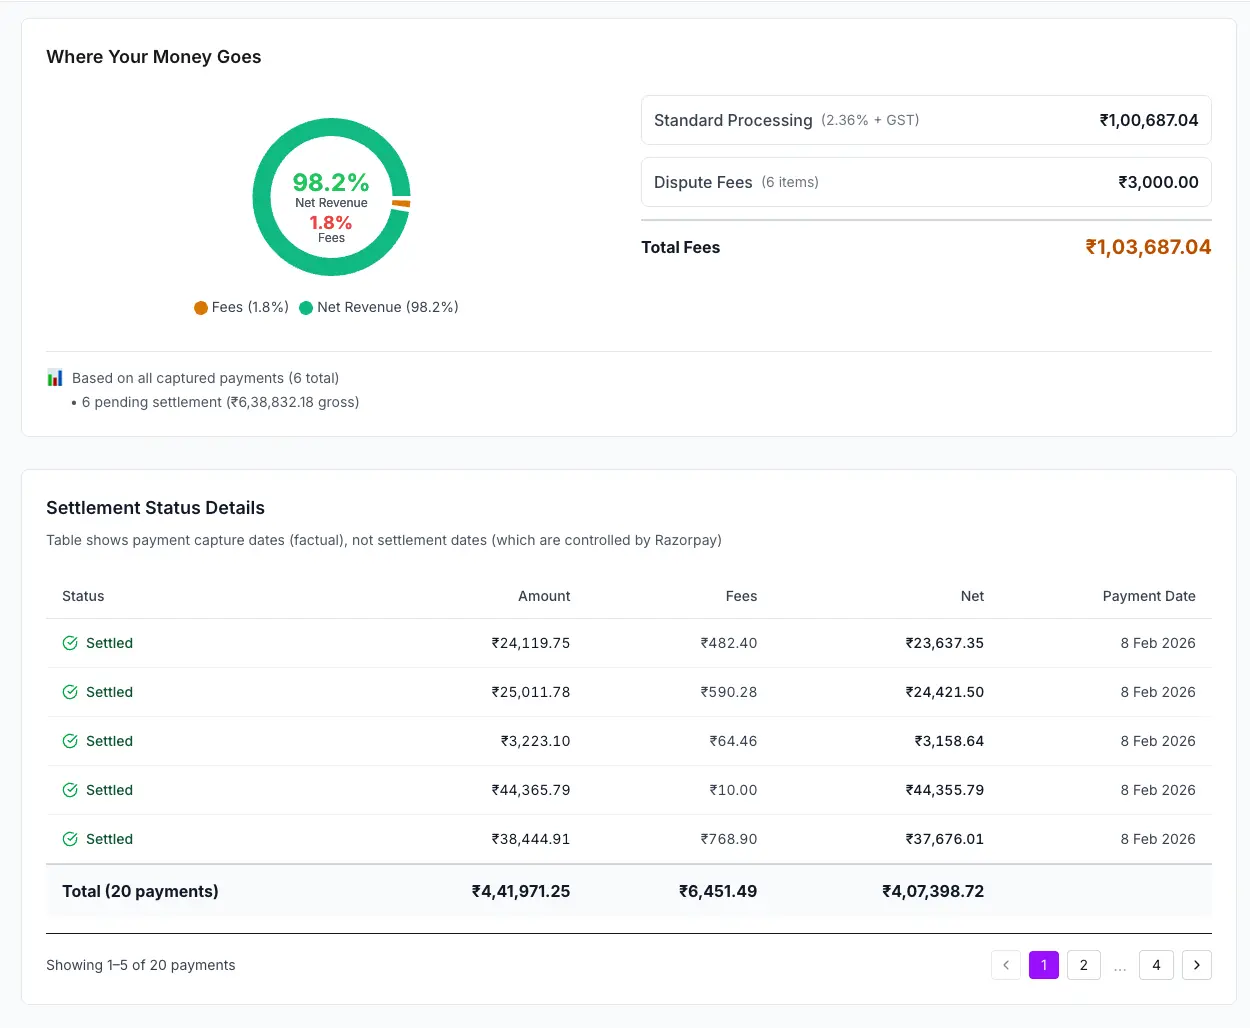Image resolution: width=1250 pixels, height=1028 pixels.
Task: Click the amount ₹3,223.10
Action: tap(535, 741)
